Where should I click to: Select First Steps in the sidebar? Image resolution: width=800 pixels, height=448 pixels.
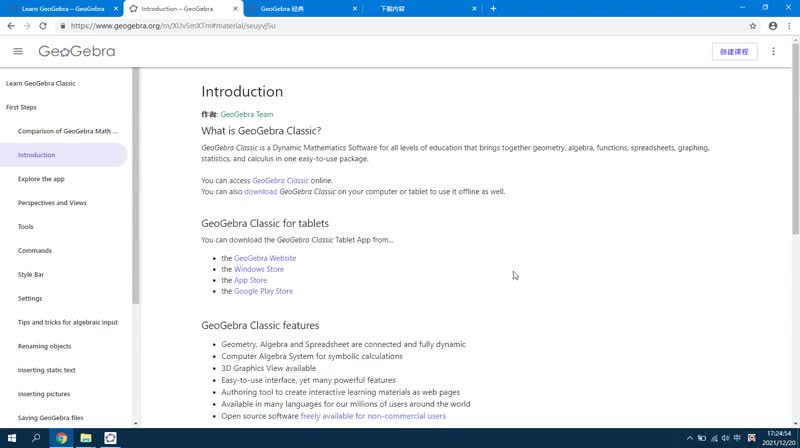[21, 107]
